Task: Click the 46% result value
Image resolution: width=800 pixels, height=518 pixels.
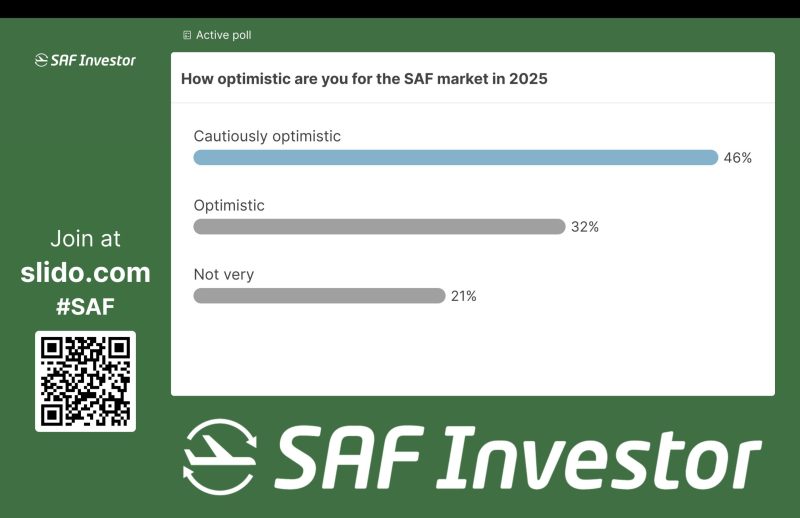Action: coord(737,158)
